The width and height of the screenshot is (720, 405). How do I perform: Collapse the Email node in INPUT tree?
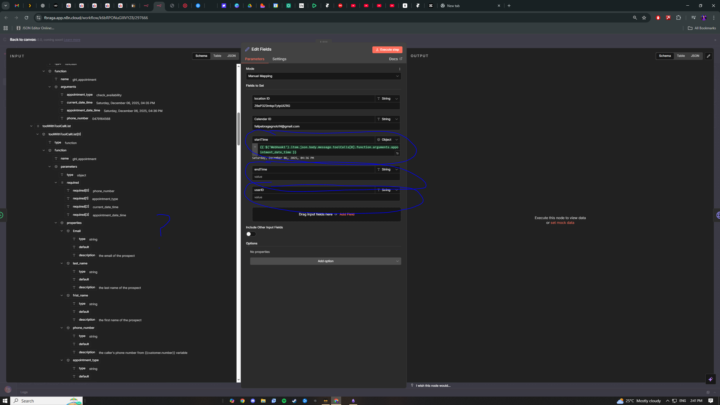tap(62, 231)
